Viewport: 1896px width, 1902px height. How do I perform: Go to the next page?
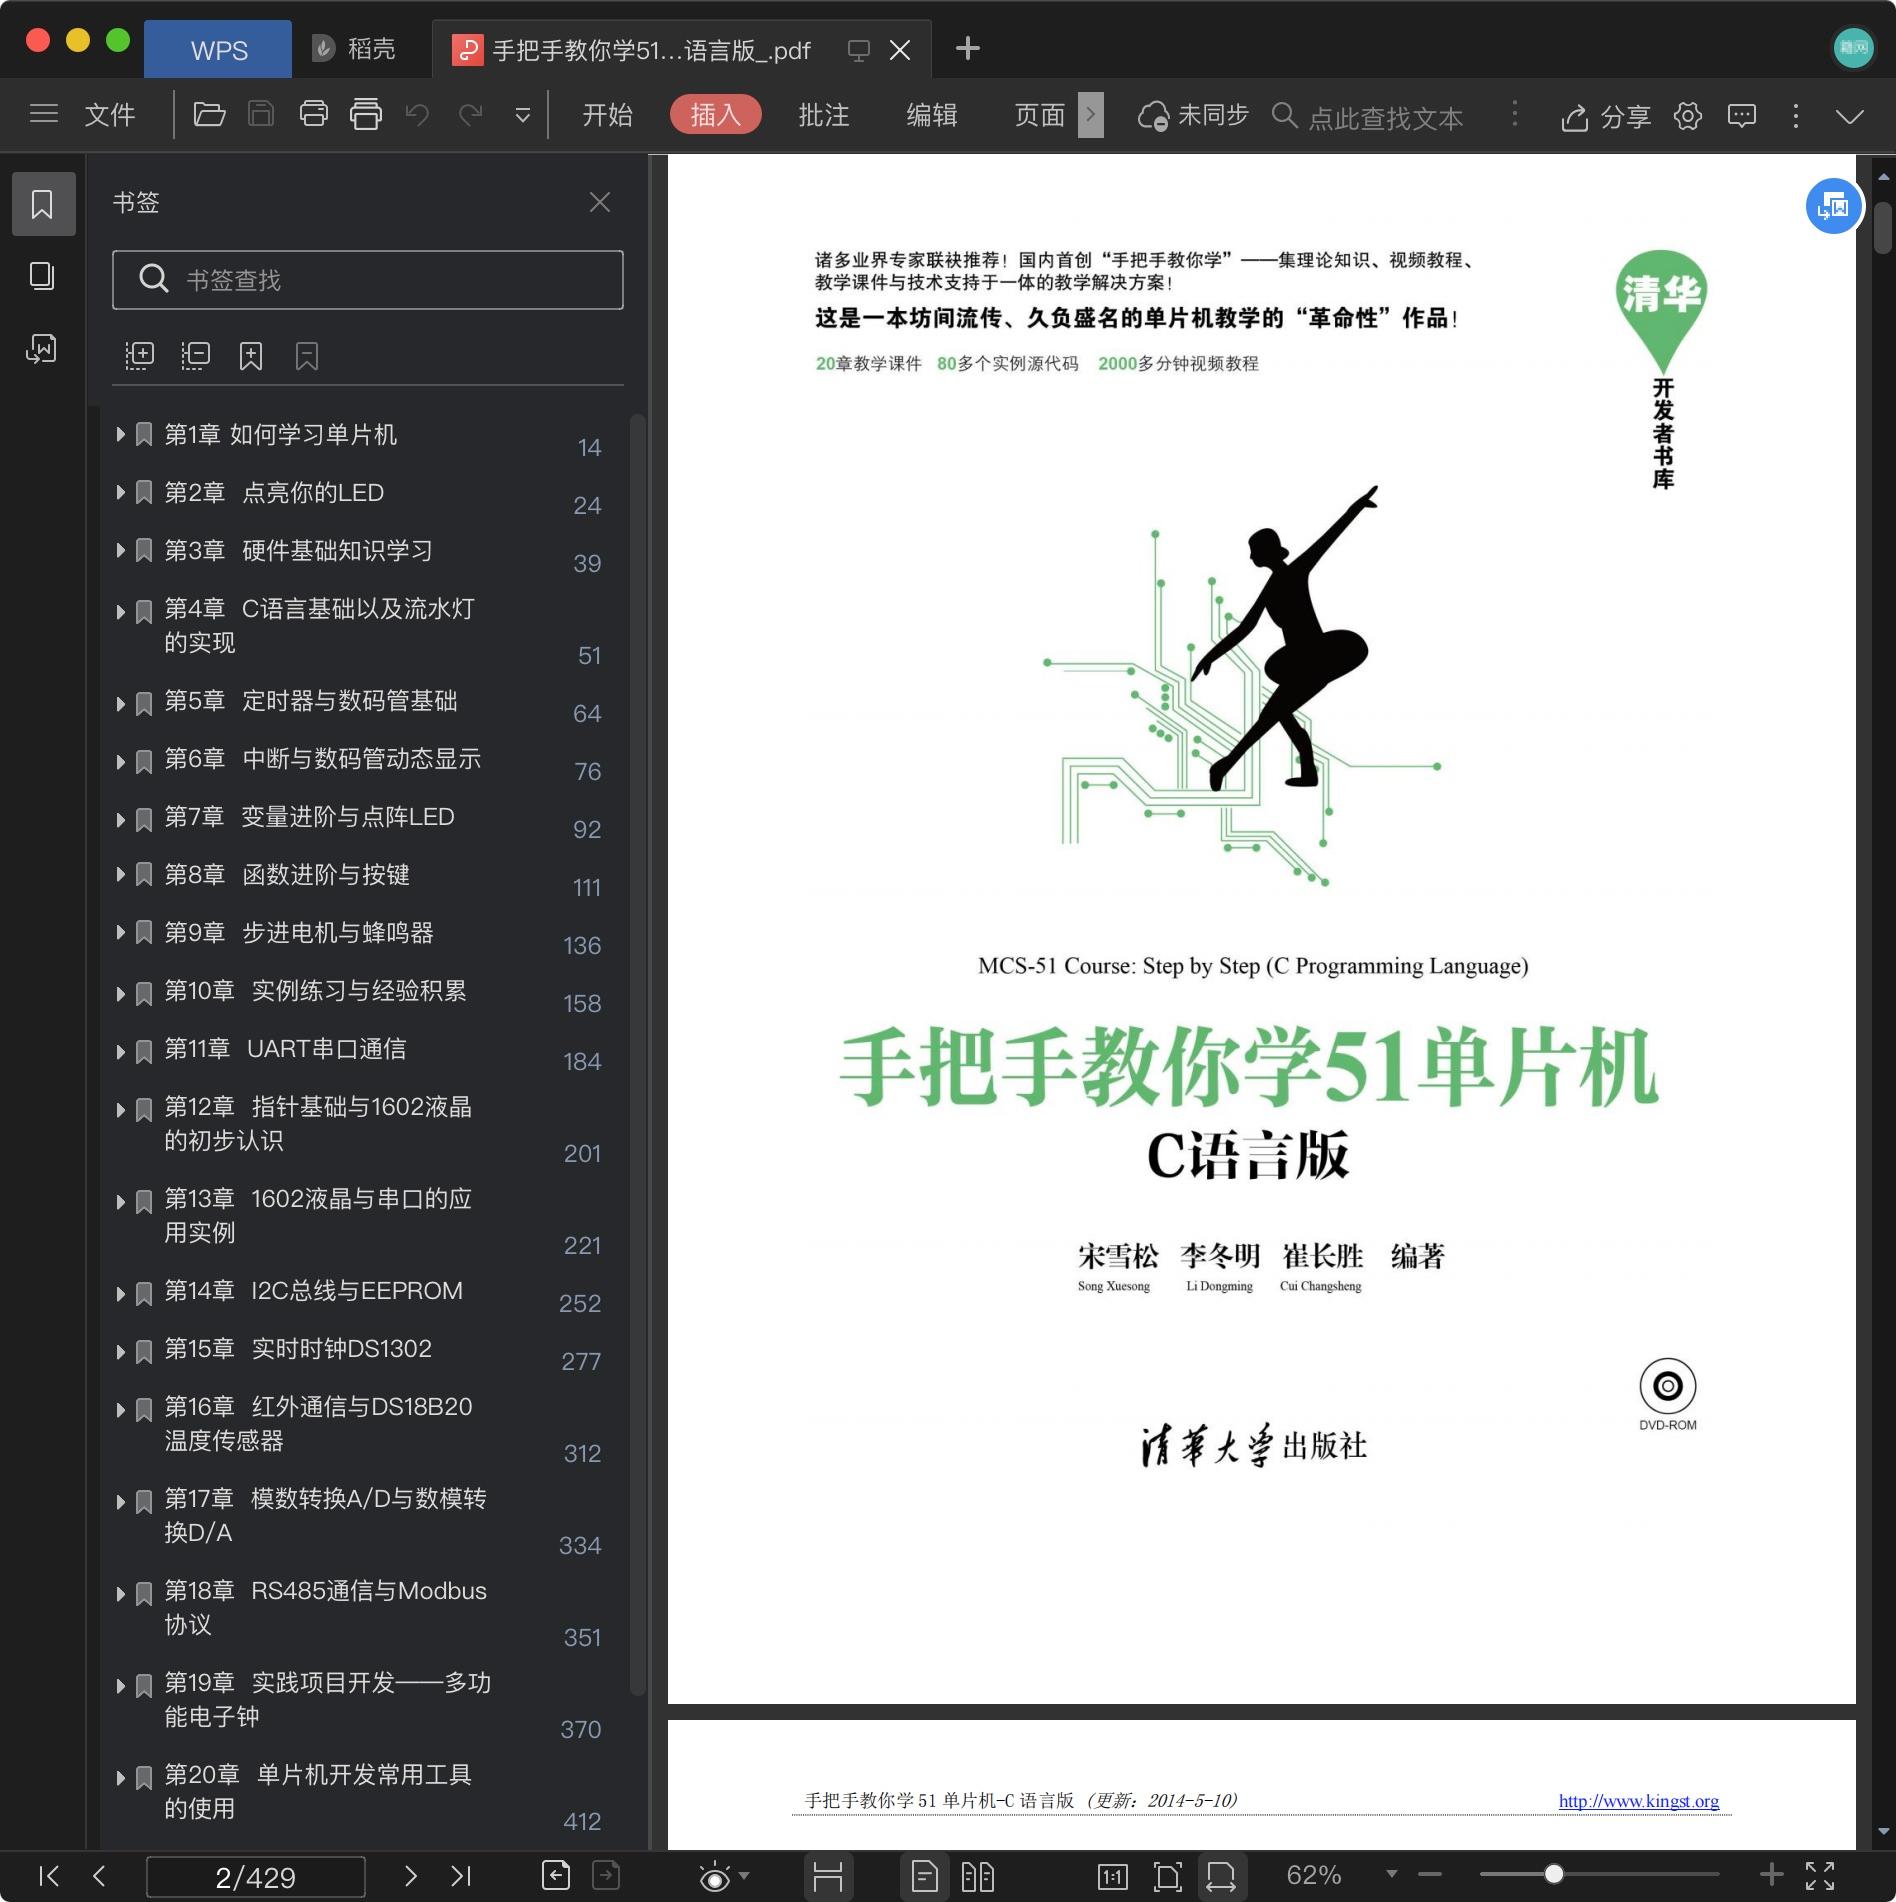(x=410, y=1876)
